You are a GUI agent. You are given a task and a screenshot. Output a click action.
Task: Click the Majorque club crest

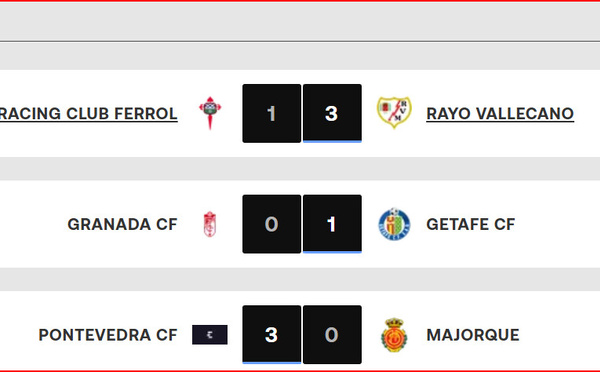pos(394,335)
